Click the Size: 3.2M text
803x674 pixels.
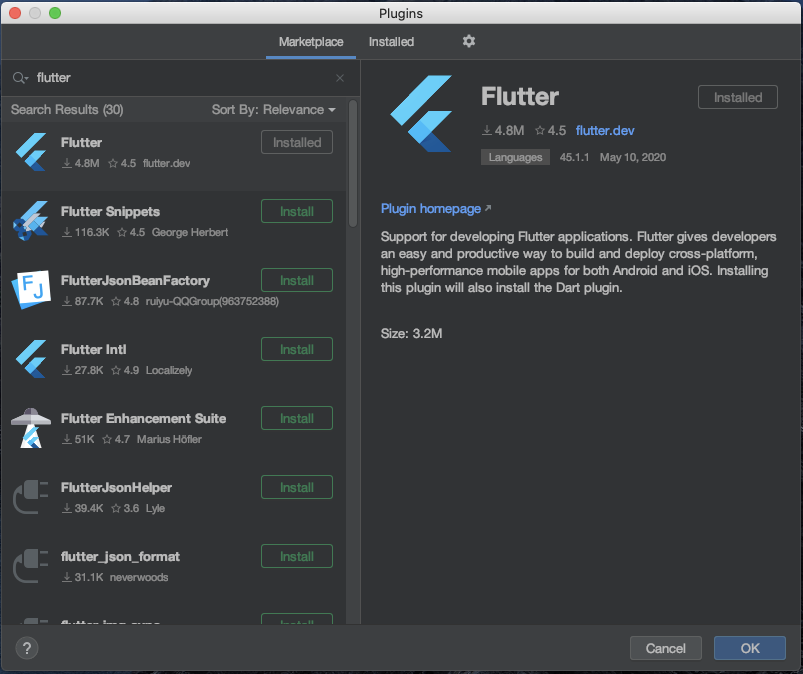click(411, 333)
